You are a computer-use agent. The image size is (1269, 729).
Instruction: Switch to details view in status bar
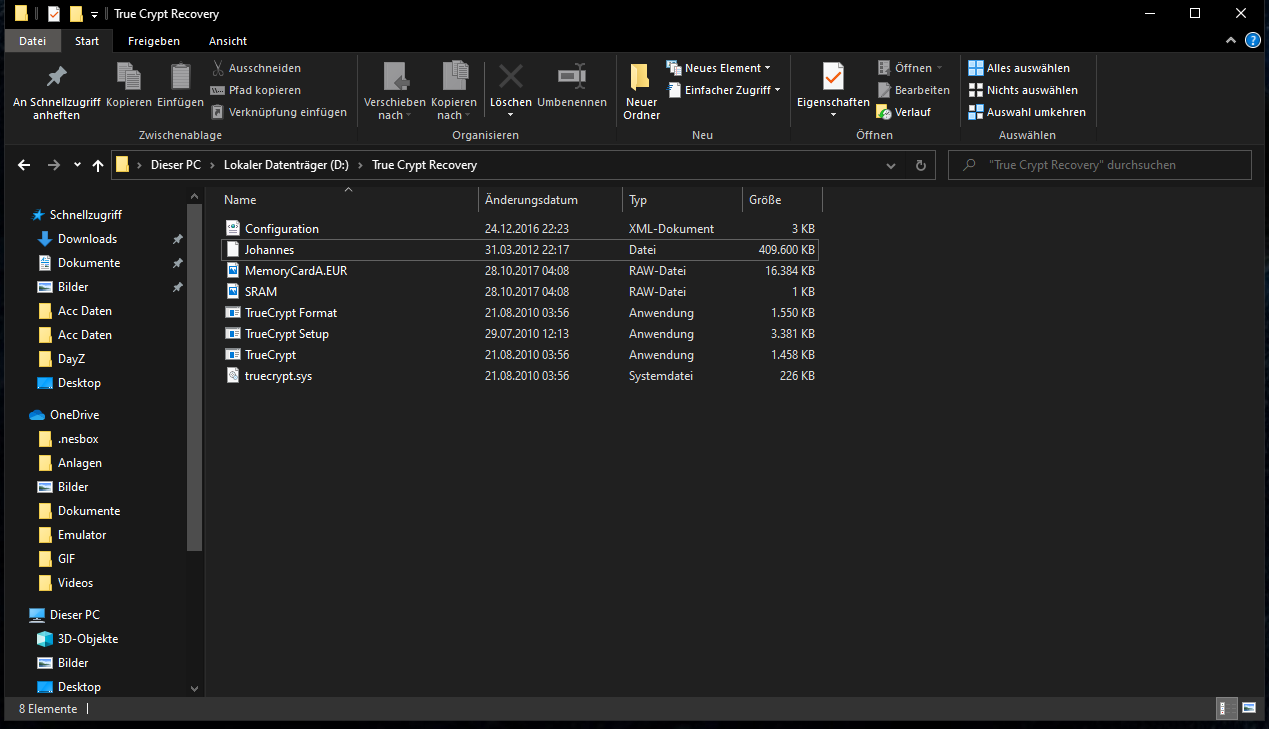point(1225,708)
